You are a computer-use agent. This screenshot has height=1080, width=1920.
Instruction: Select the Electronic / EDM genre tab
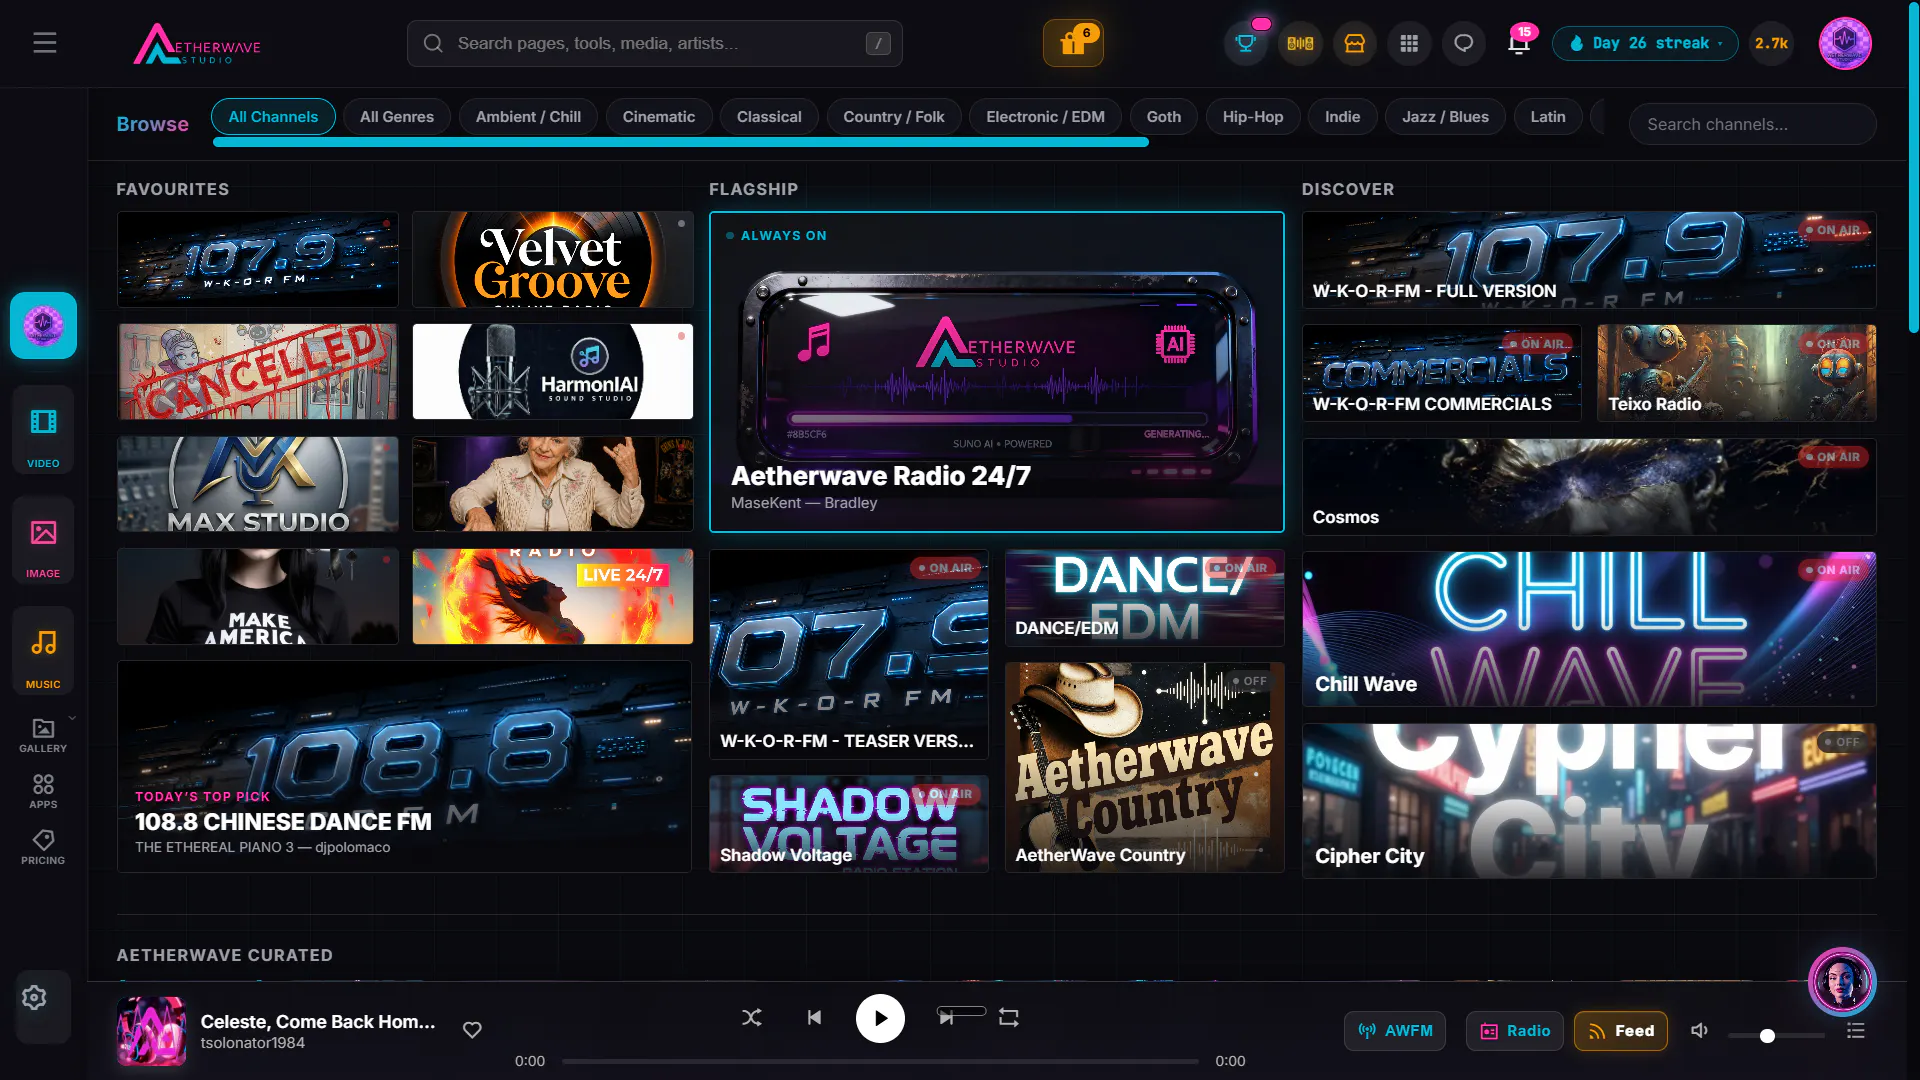tap(1046, 117)
